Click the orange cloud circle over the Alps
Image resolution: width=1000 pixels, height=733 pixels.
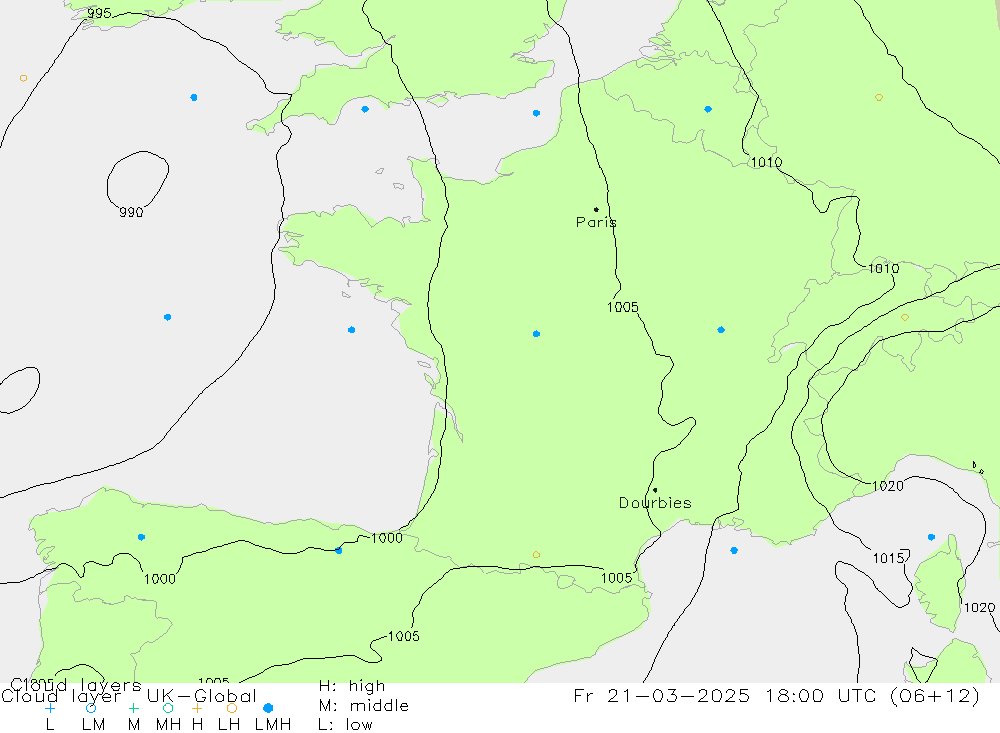tap(905, 317)
